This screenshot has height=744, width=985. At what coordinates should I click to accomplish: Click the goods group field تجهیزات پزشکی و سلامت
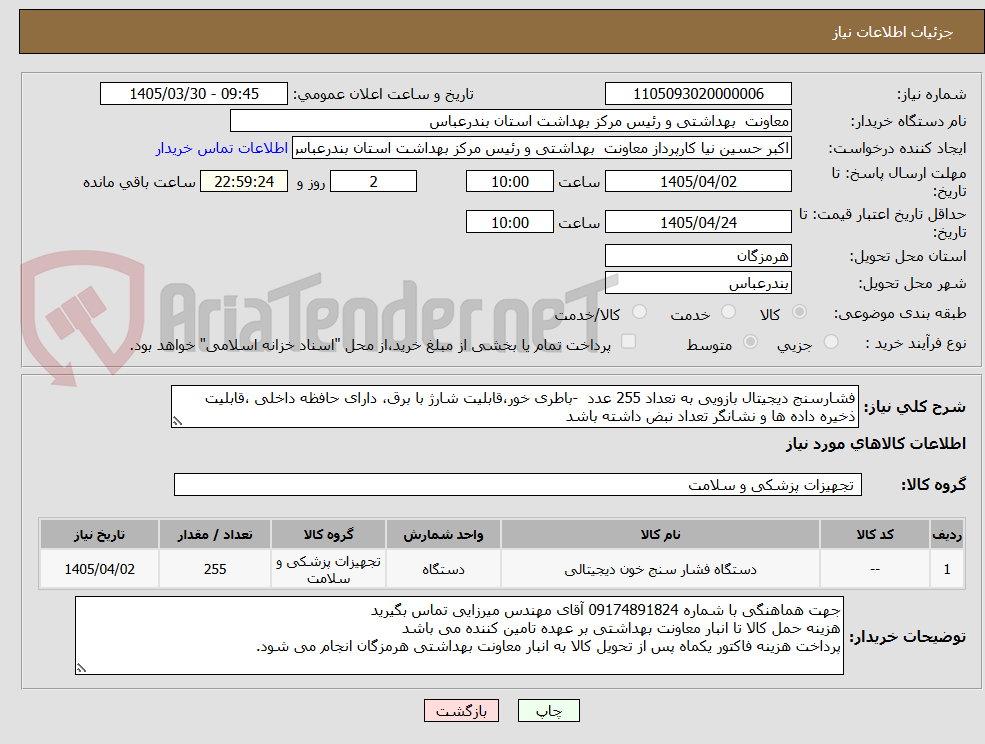[x=518, y=485]
